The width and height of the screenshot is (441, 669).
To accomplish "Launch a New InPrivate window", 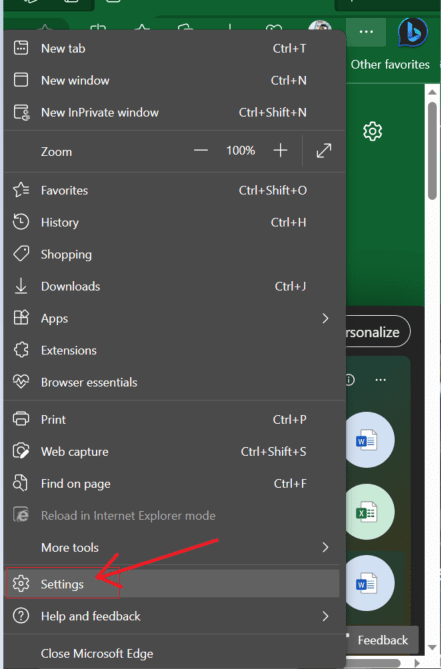I will (x=174, y=112).
